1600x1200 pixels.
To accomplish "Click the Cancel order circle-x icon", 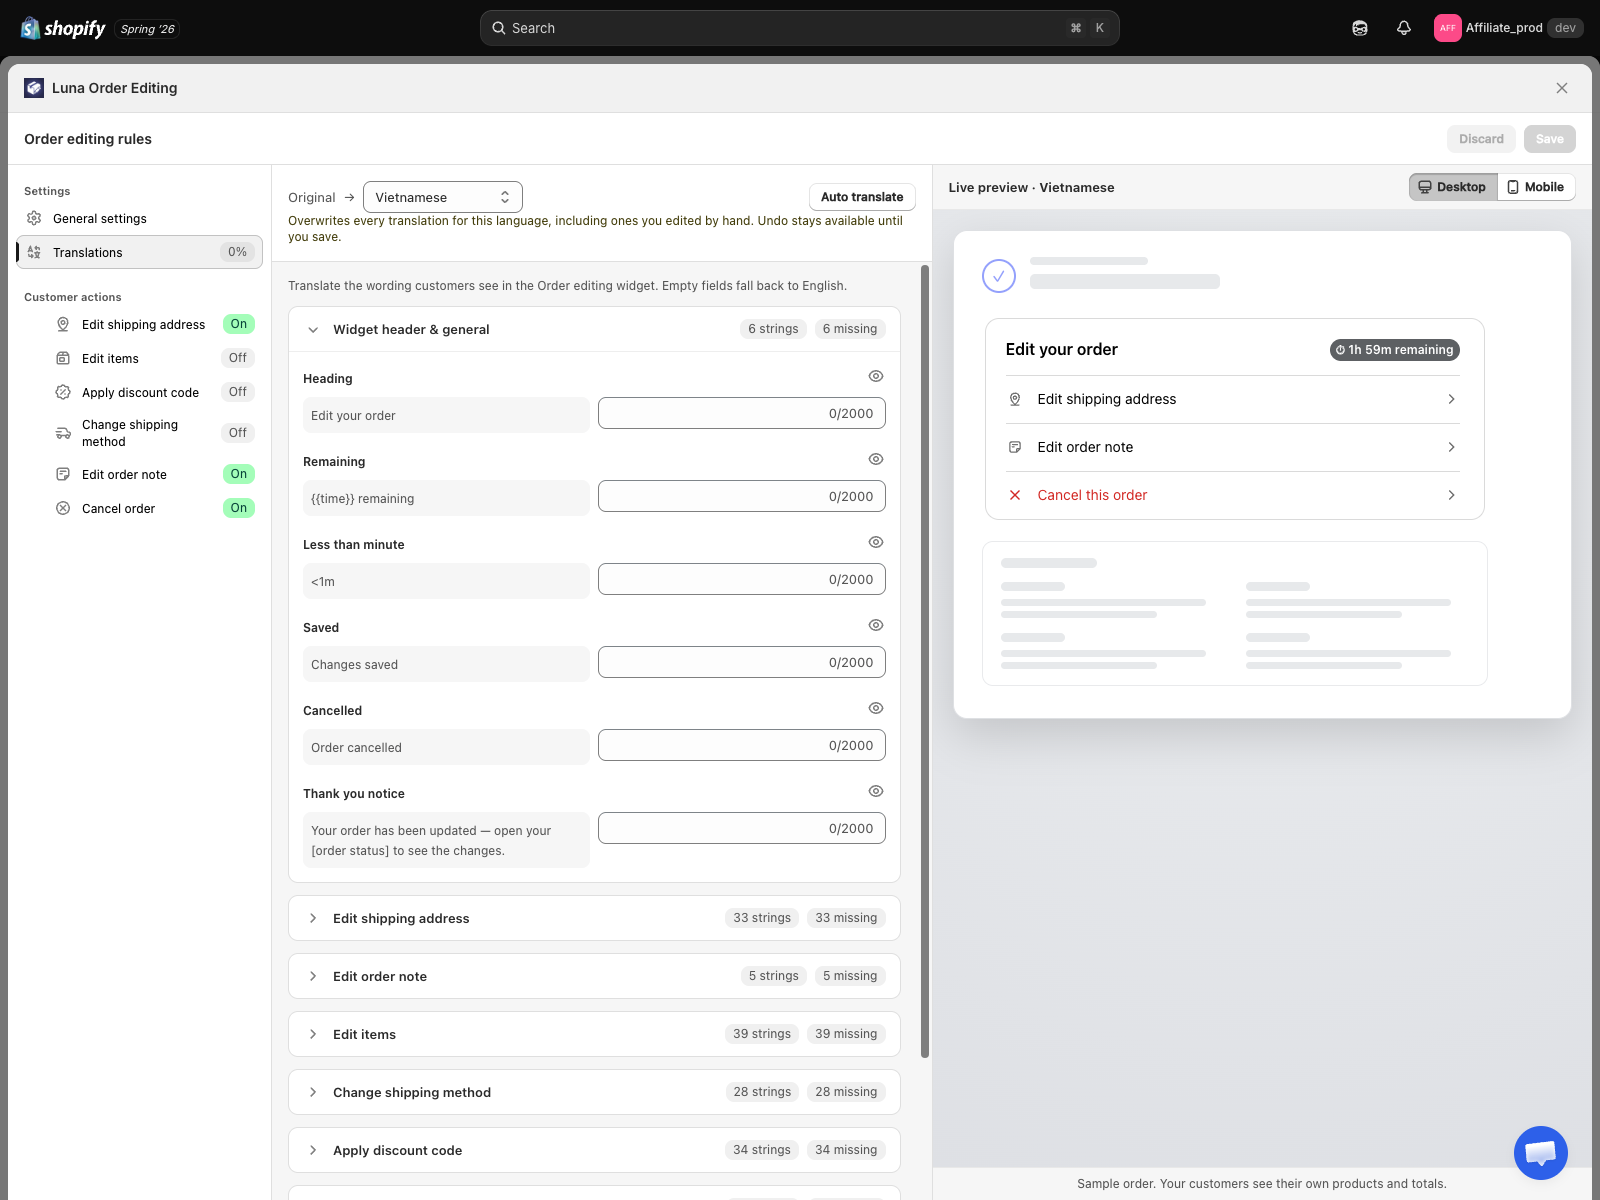I will coord(63,508).
